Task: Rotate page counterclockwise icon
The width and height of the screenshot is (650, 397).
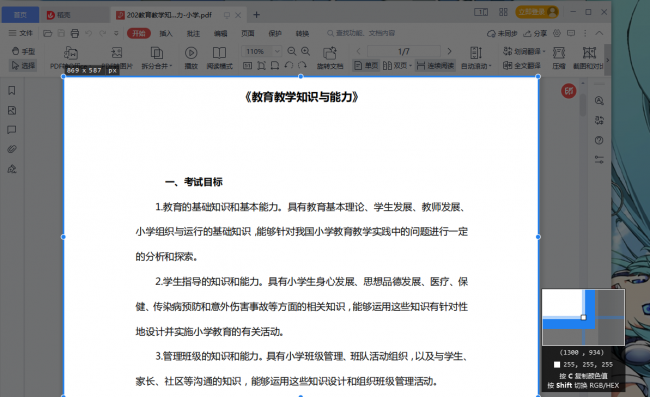Action: tap(289, 65)
